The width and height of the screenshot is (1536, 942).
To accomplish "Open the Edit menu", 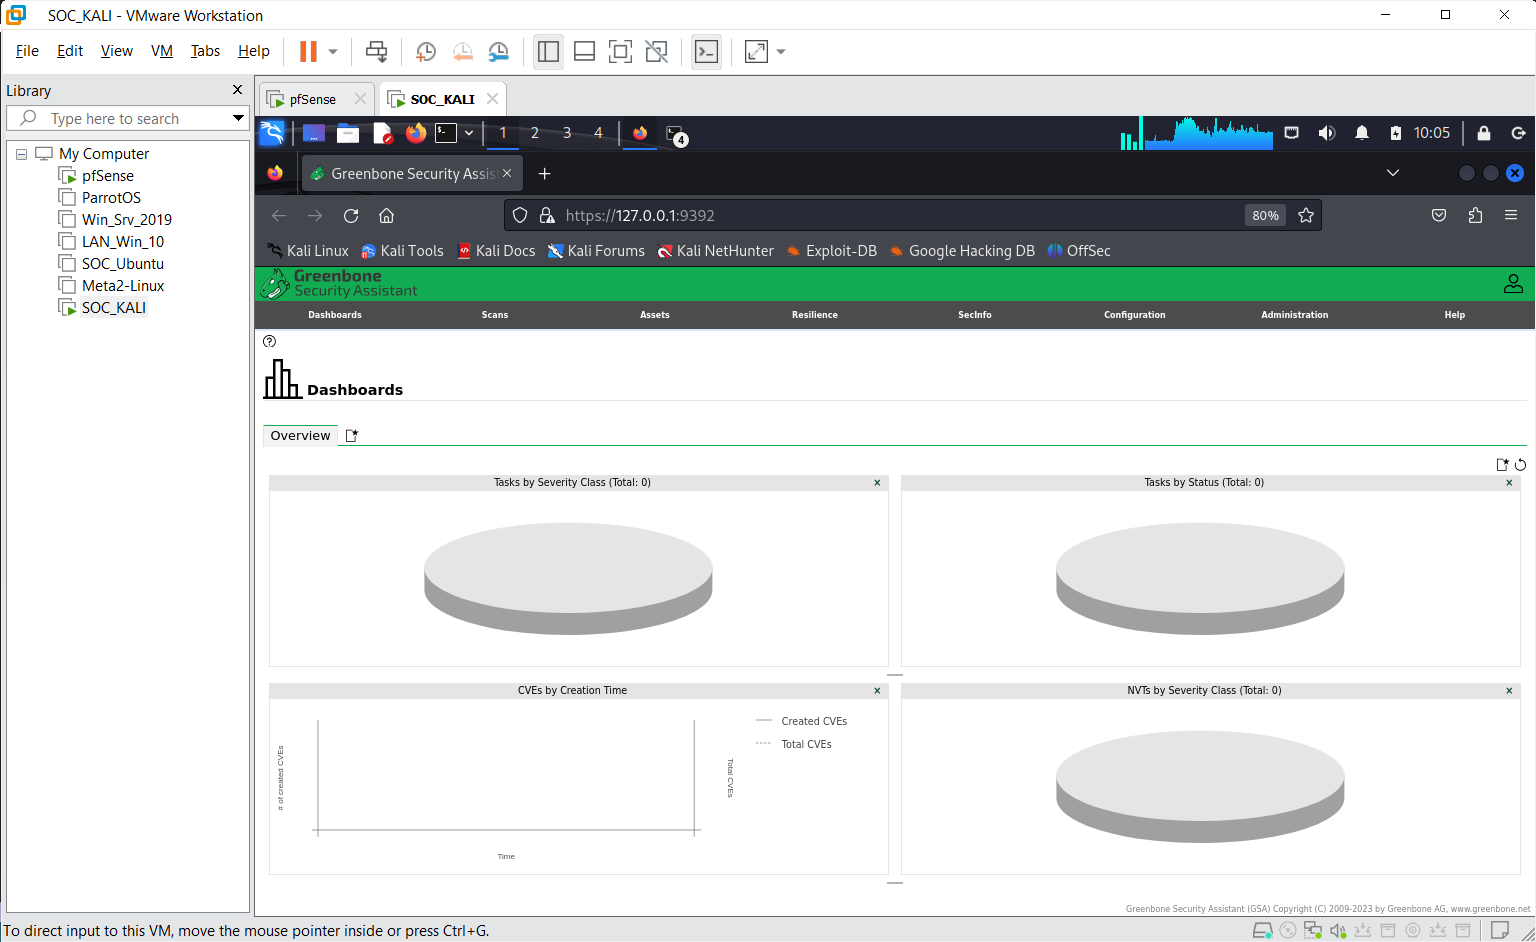I will [70, 51].
